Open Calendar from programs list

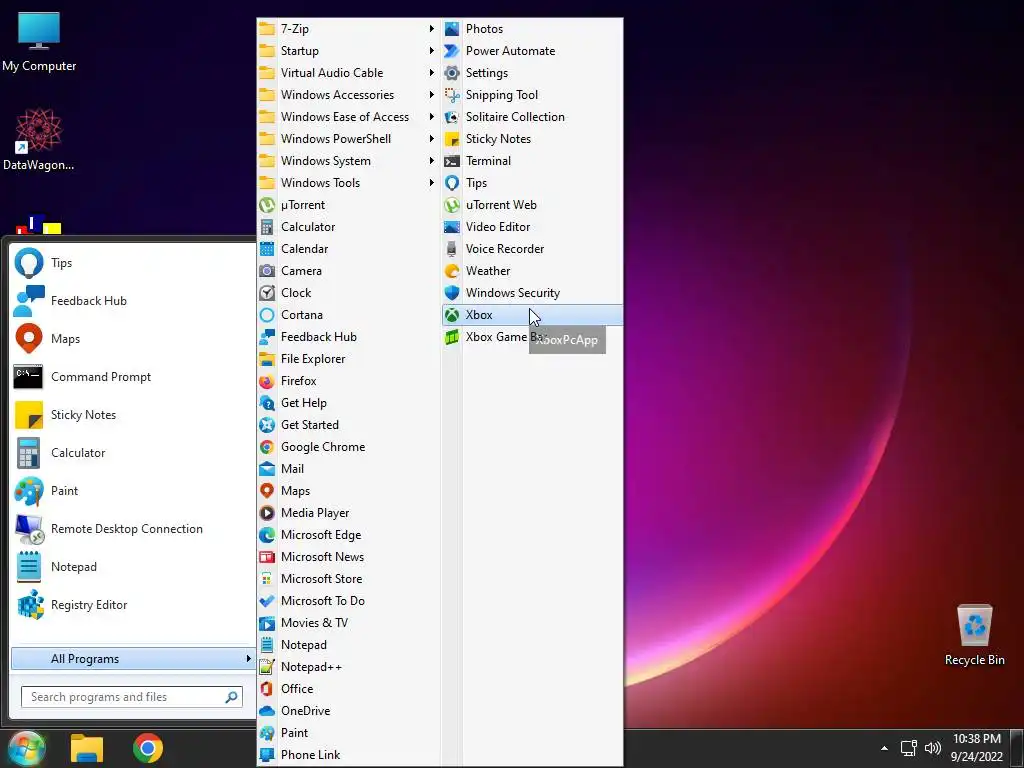click(348, 249)
